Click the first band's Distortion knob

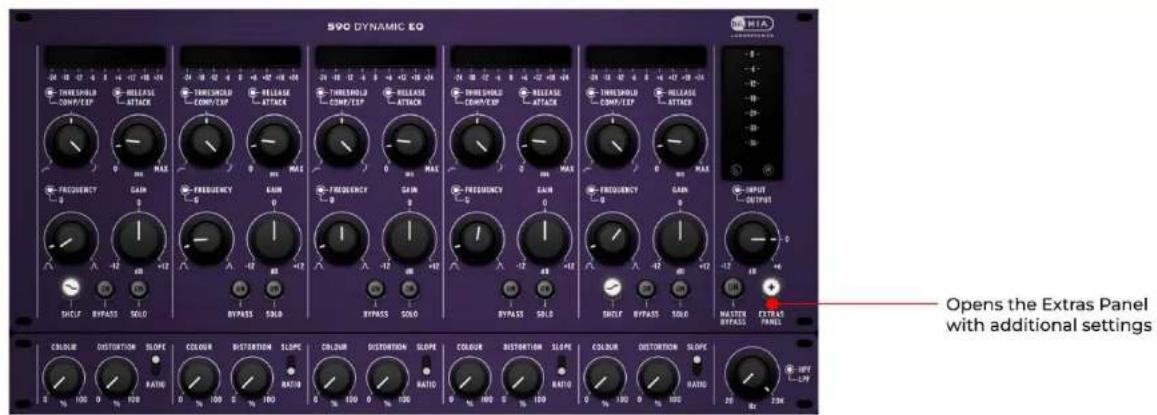116,377
